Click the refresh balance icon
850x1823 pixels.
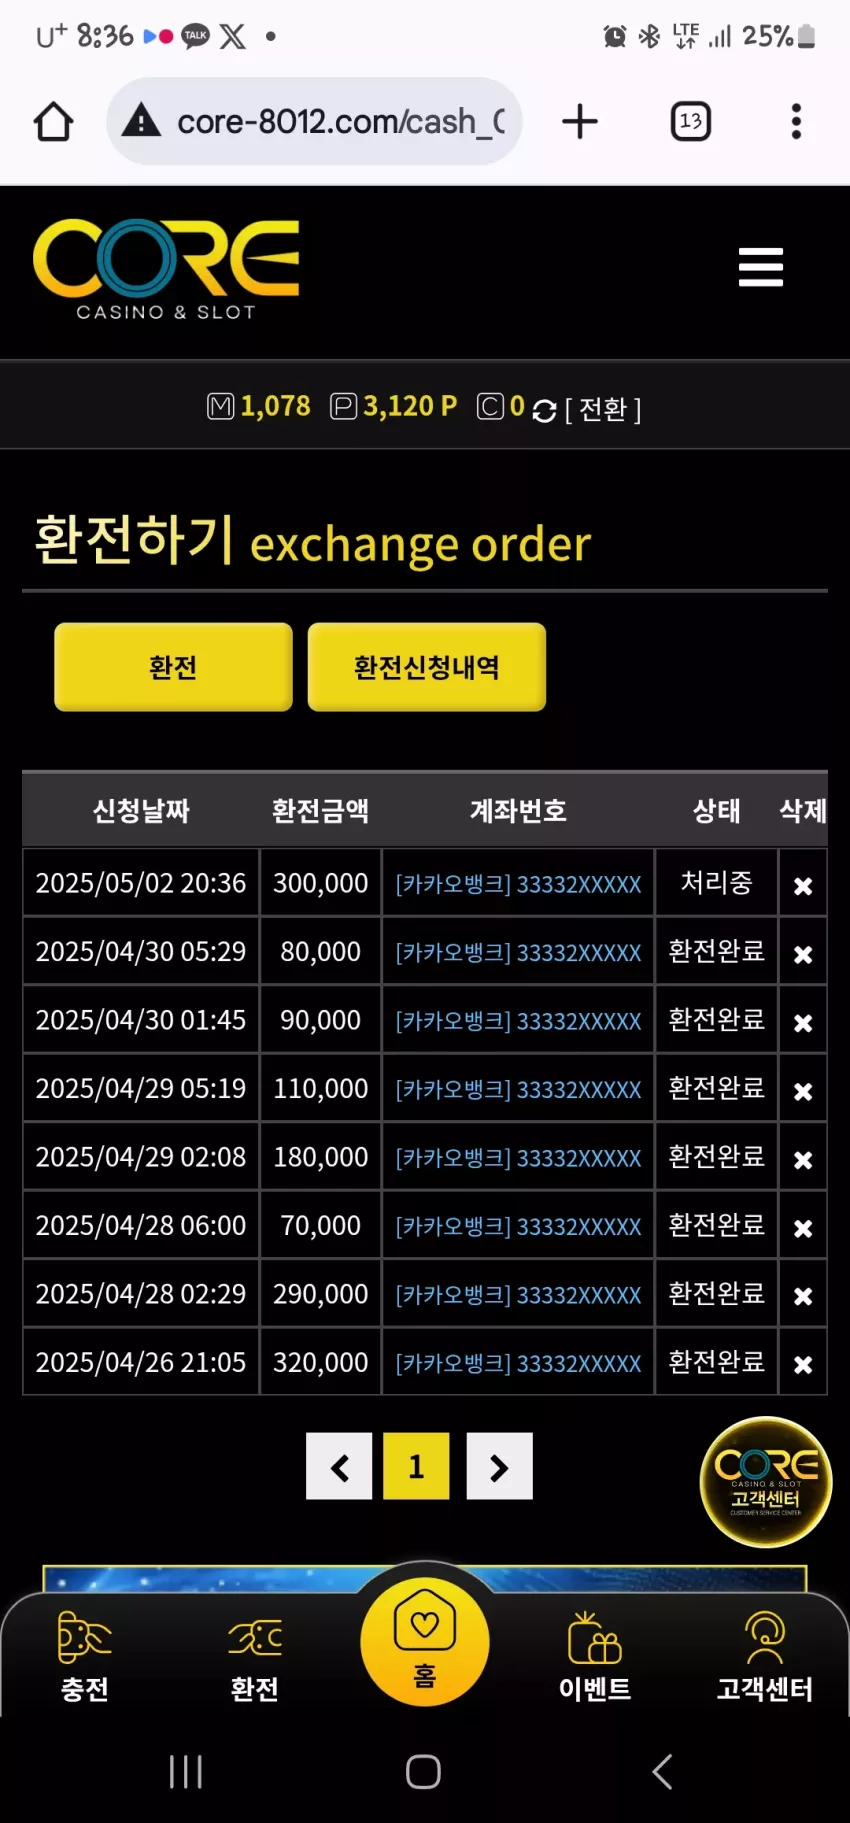coord(544,410)
